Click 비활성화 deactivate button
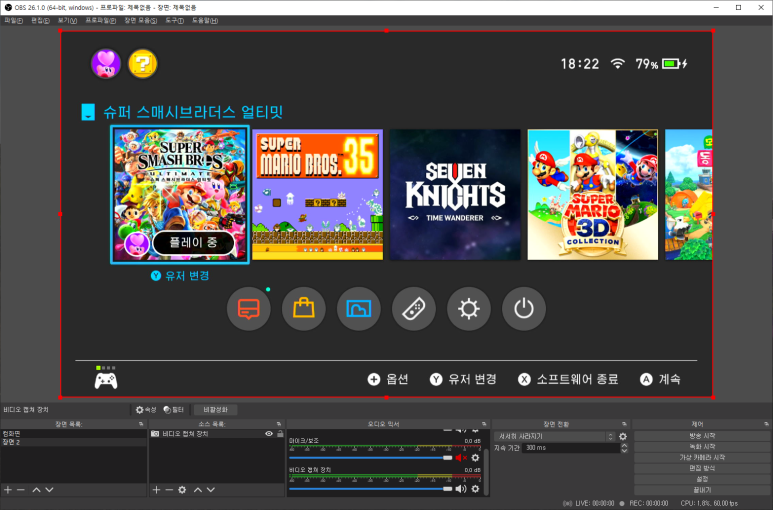 (215, 409)
